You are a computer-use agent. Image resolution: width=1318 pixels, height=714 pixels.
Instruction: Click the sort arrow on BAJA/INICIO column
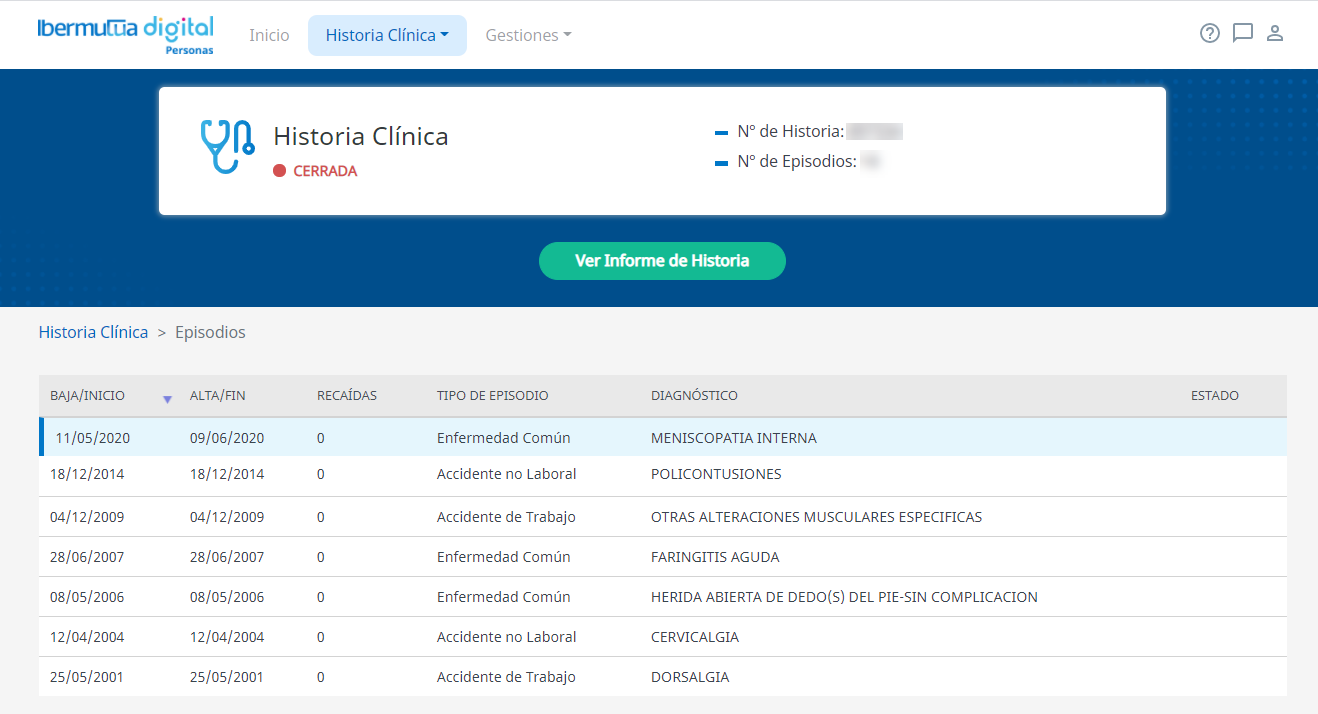pos(167,398)
